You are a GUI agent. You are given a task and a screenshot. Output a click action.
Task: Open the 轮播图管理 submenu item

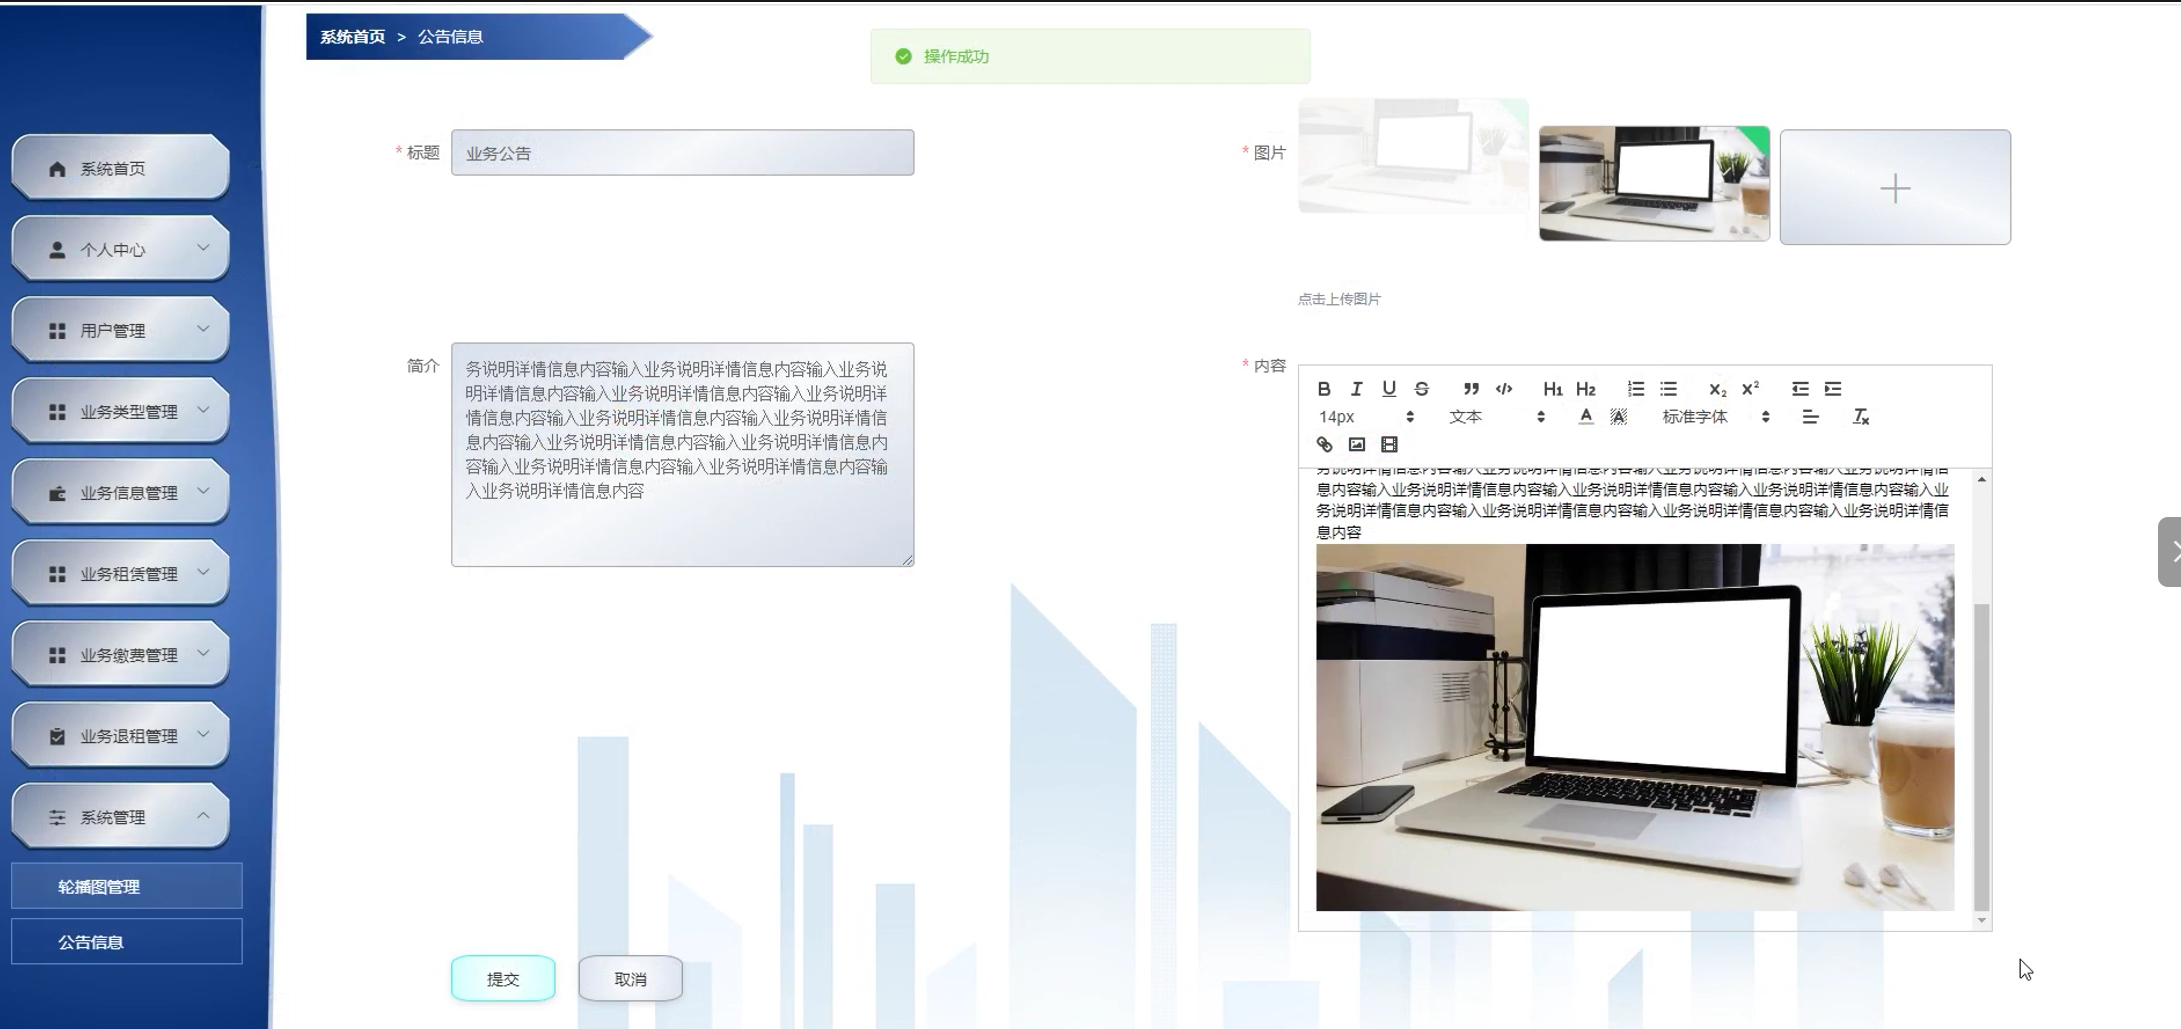pos(126,886)
